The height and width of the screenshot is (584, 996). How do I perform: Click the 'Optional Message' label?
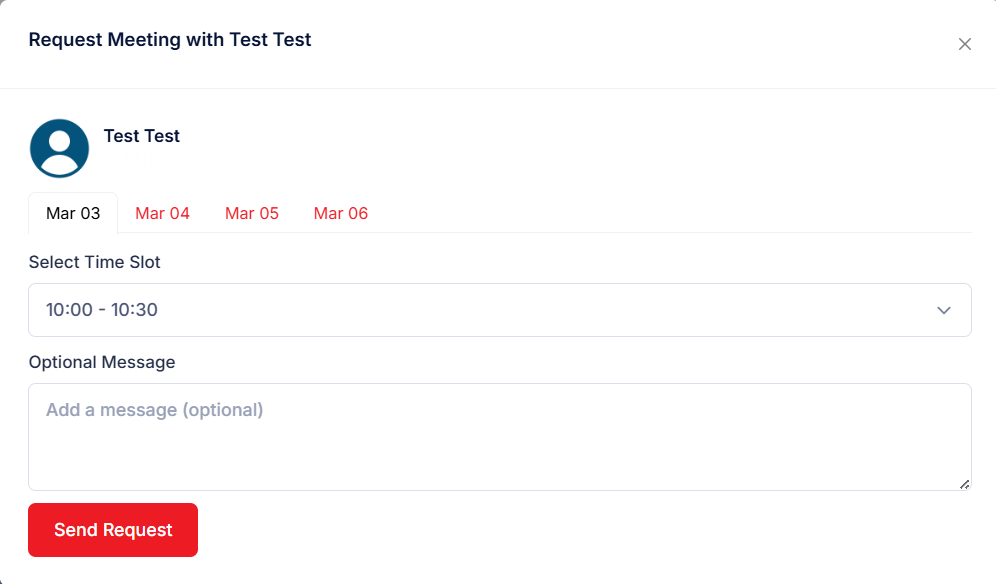point(102,362)
